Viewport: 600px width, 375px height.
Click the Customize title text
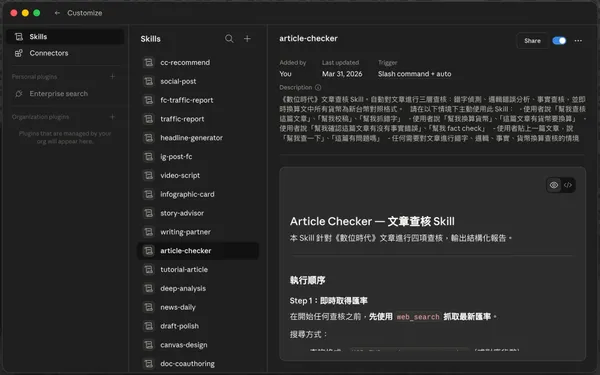[x=85, y=13]
